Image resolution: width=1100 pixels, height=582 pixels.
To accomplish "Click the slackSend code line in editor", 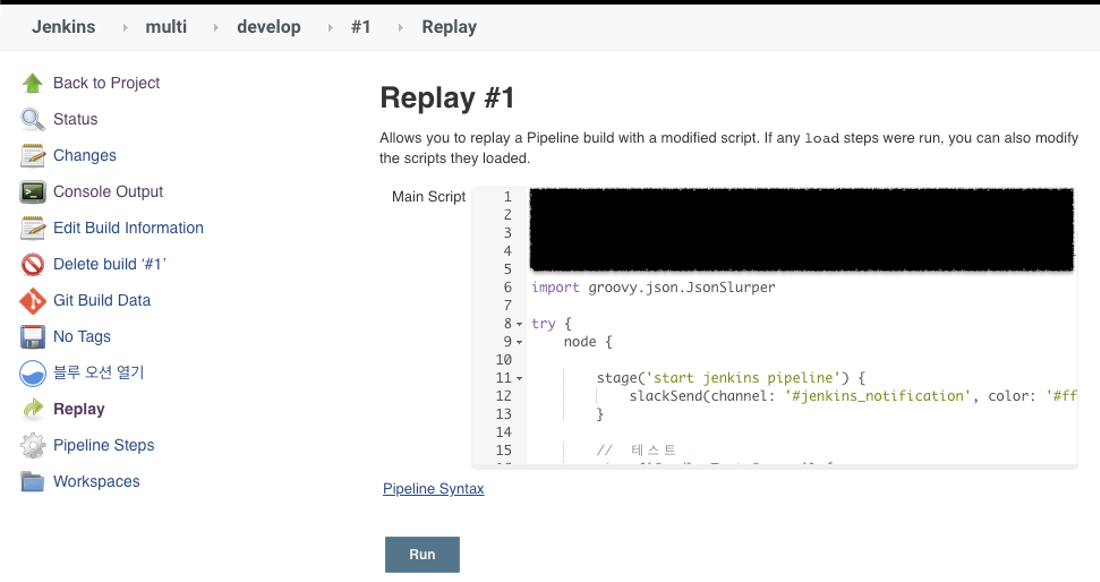I will point(853,396).
